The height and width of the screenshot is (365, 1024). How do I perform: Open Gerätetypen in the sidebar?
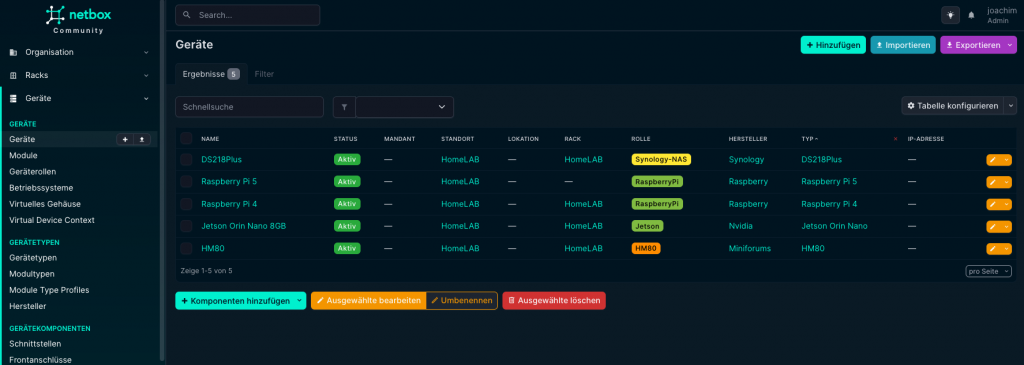[x=33, y=258]
